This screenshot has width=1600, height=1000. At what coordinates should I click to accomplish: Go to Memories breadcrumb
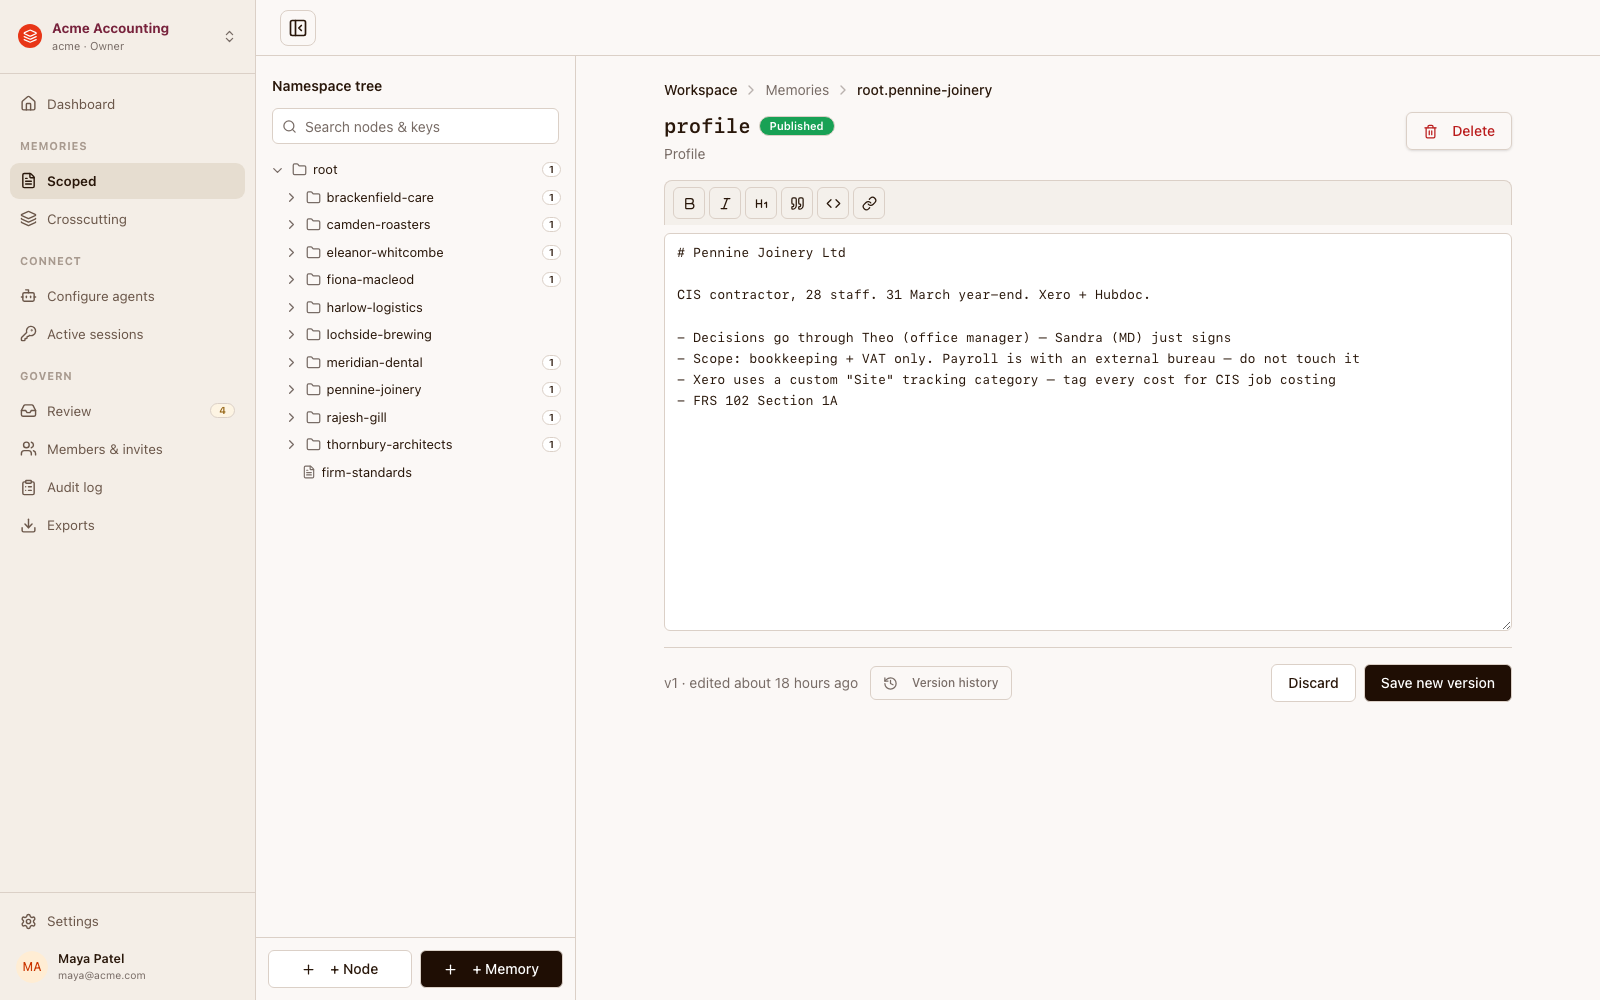point(797,90)
